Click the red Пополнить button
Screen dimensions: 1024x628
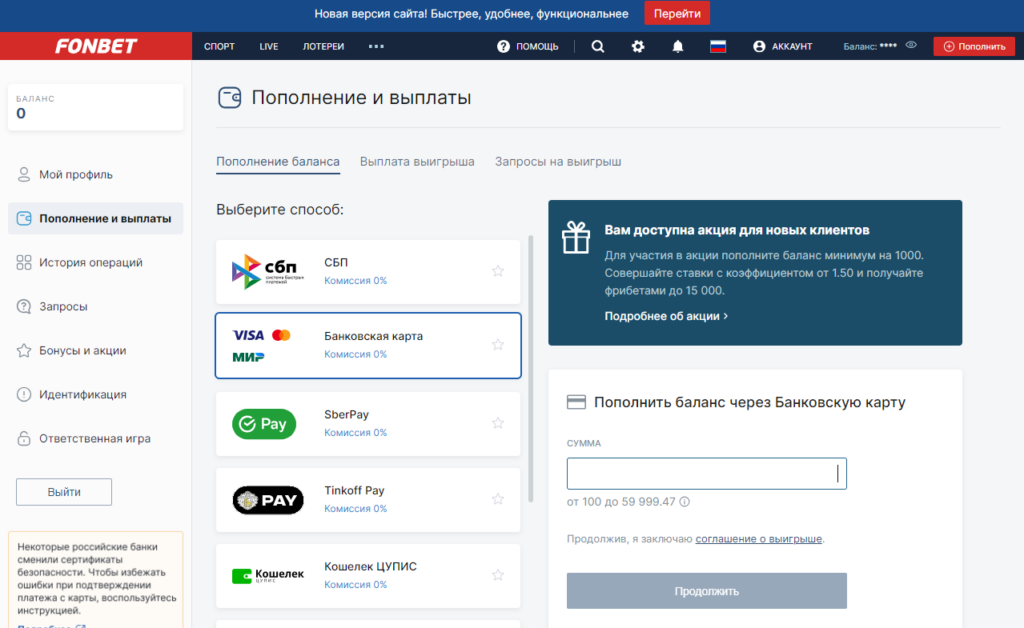coord(974,46)
